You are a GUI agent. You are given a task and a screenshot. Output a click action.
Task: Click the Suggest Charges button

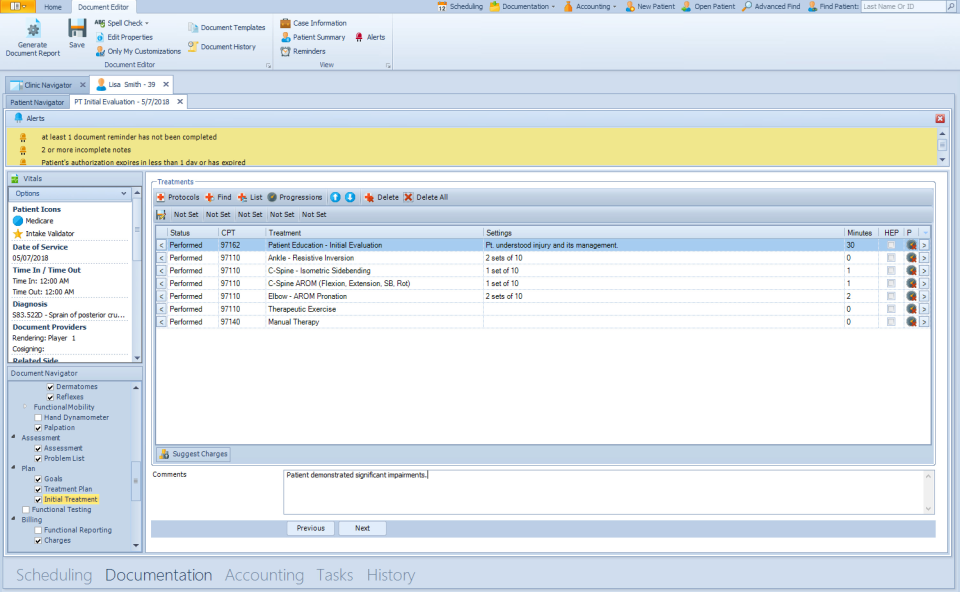coord(195,453)
